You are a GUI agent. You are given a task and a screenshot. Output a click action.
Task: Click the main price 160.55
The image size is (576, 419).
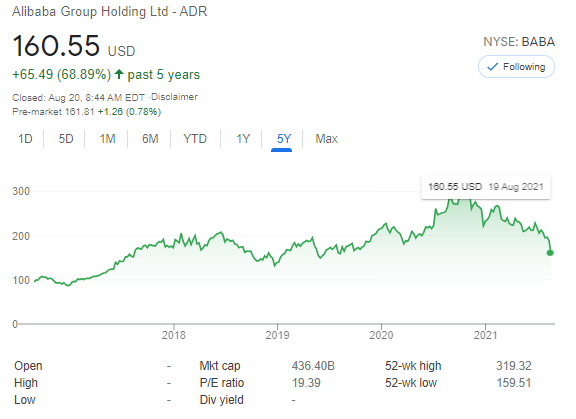pyautogui.click(x=56, y=46)
